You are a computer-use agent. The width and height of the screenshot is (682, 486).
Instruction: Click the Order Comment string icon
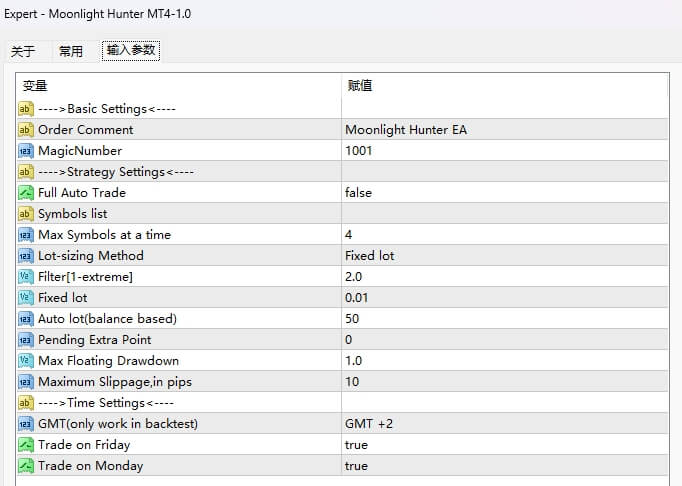[x=26, y=130]
